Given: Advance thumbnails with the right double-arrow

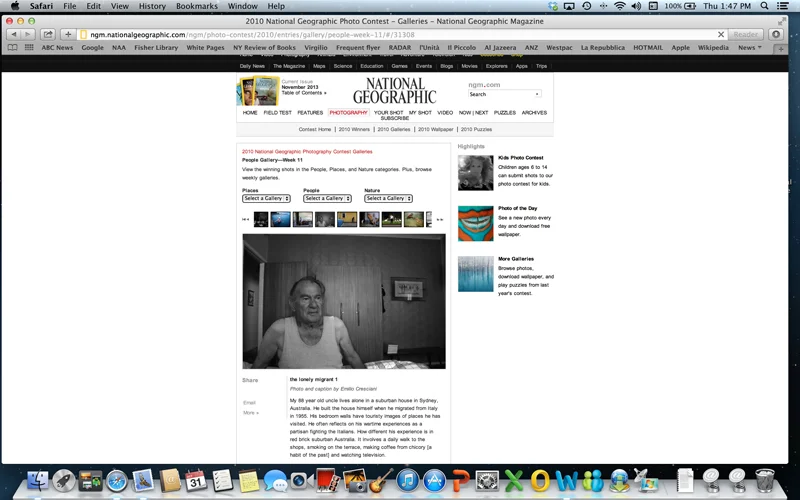Looking at the screenshot, I should (439, 219).
